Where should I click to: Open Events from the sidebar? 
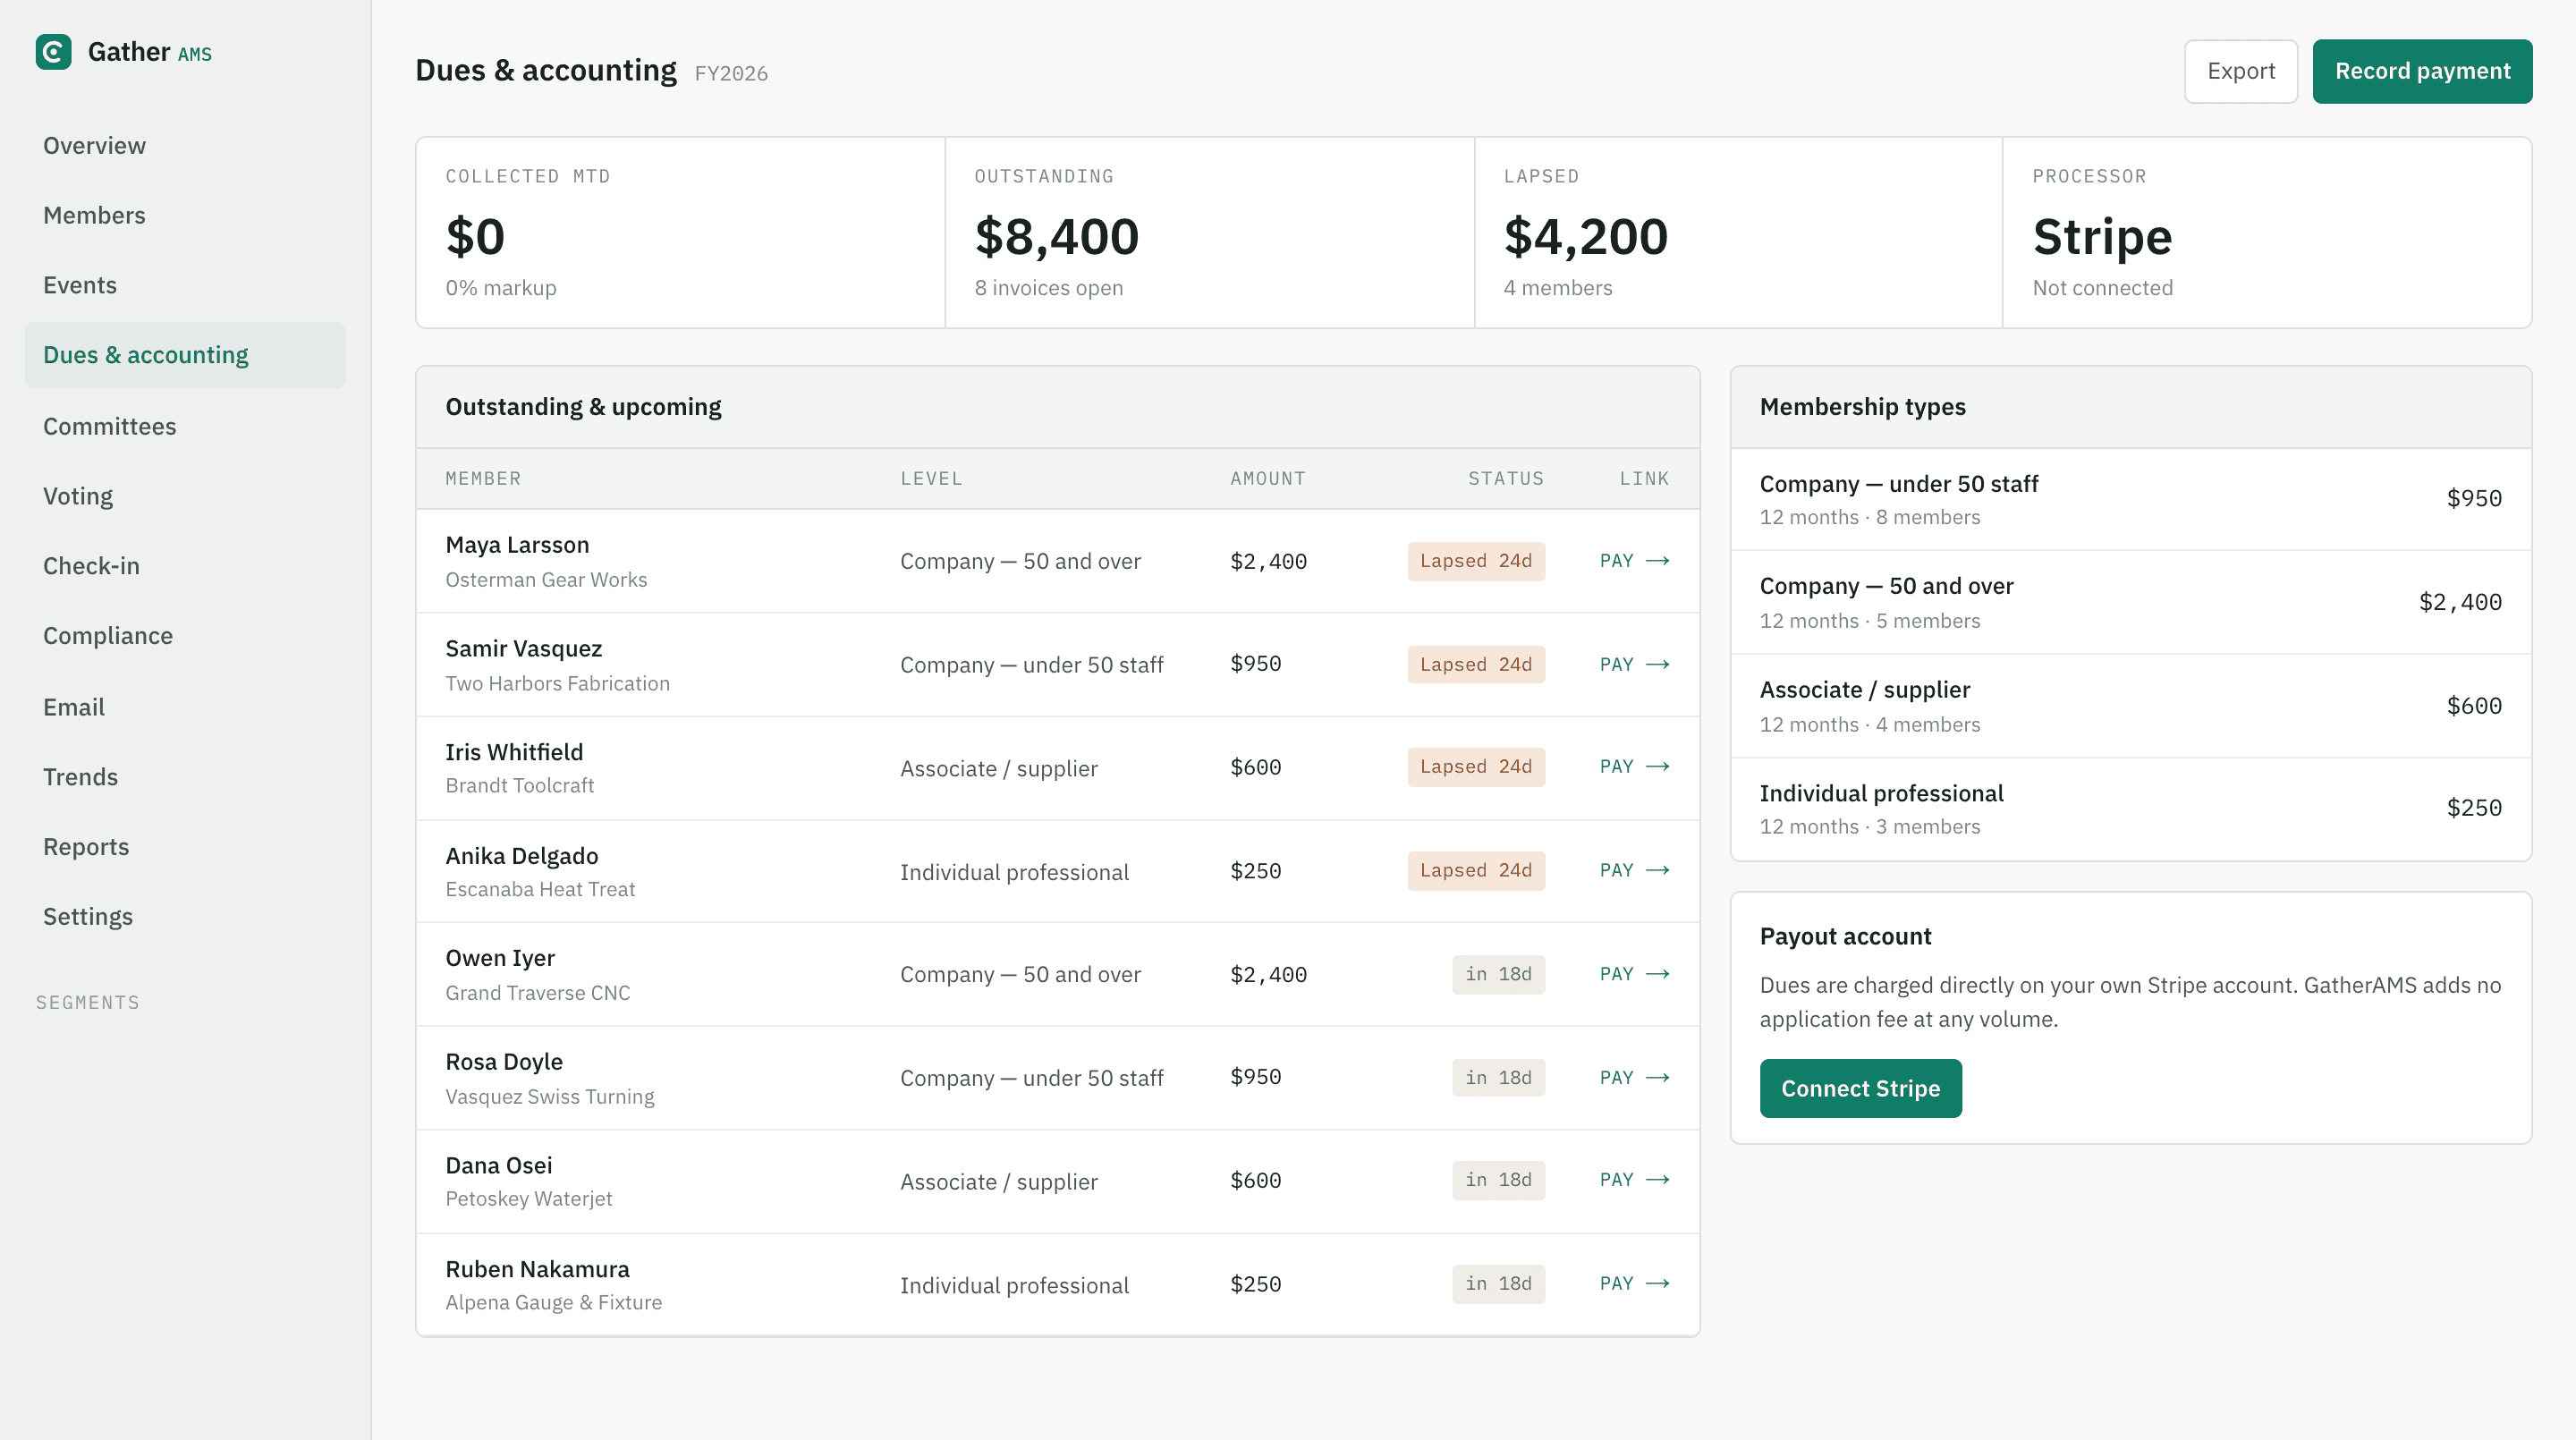pos(185,285)
